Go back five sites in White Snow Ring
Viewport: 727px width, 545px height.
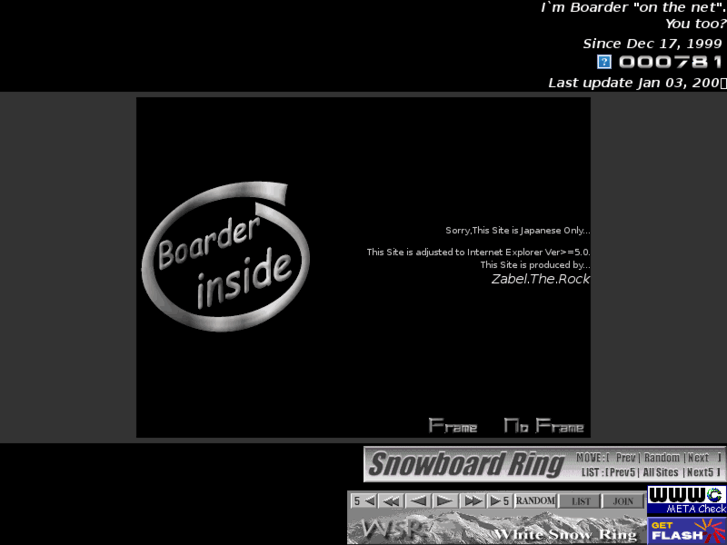tap(364, 501)
